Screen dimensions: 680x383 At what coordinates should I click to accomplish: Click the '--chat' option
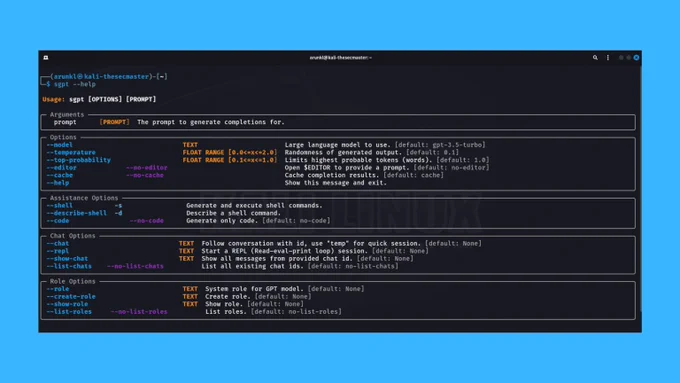pyautogui.click(x=58, y=243)
